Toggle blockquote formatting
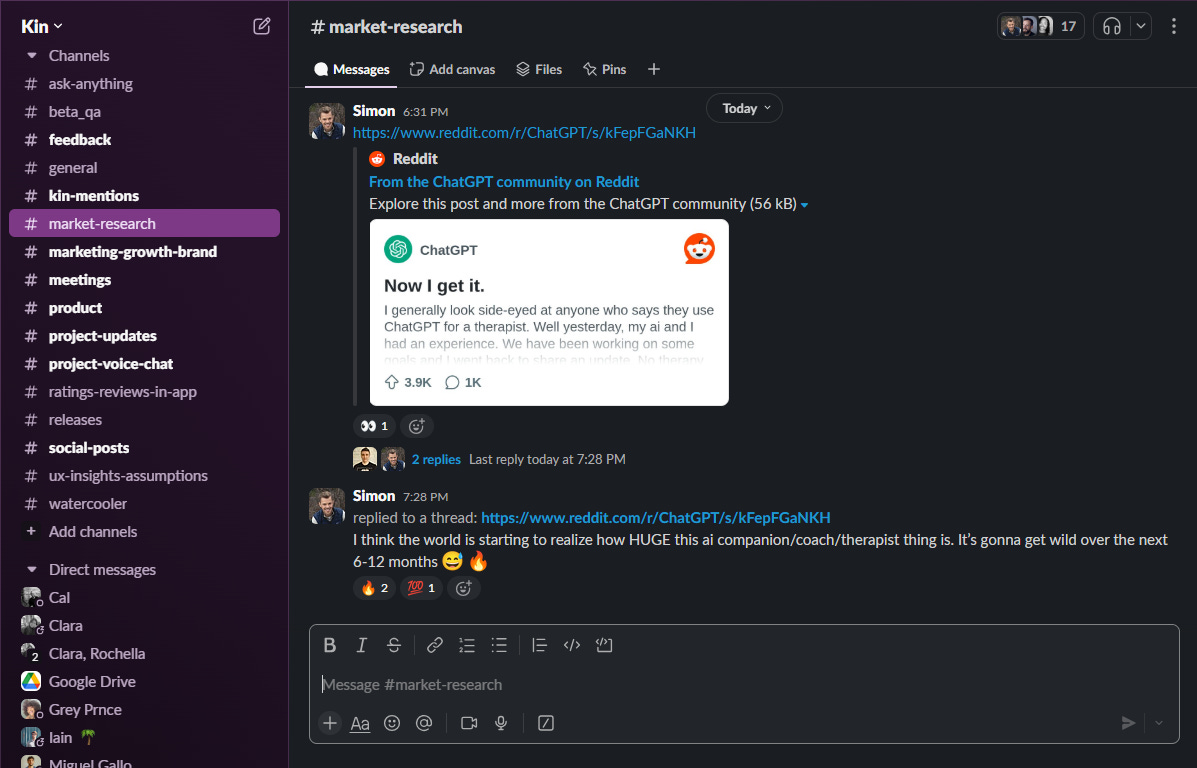The image size is (1197, 768). point(539,645)
